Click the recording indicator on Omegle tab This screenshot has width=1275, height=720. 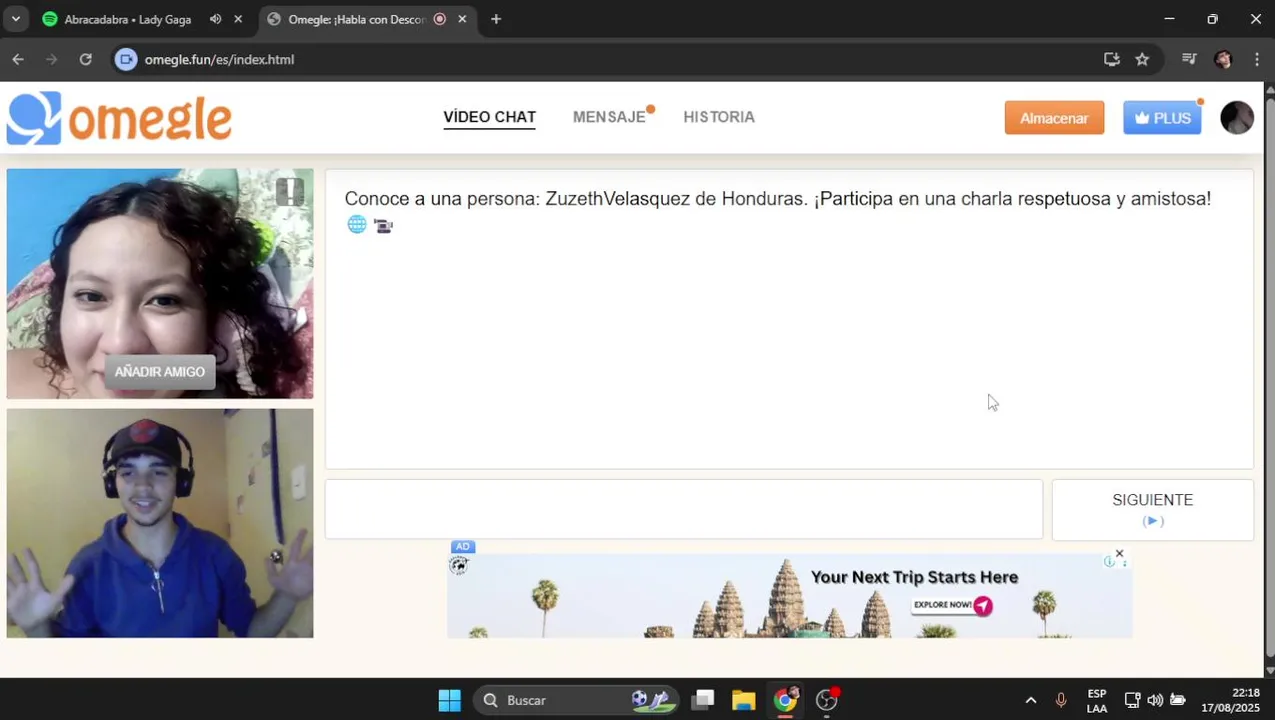(x=439, y=19)
